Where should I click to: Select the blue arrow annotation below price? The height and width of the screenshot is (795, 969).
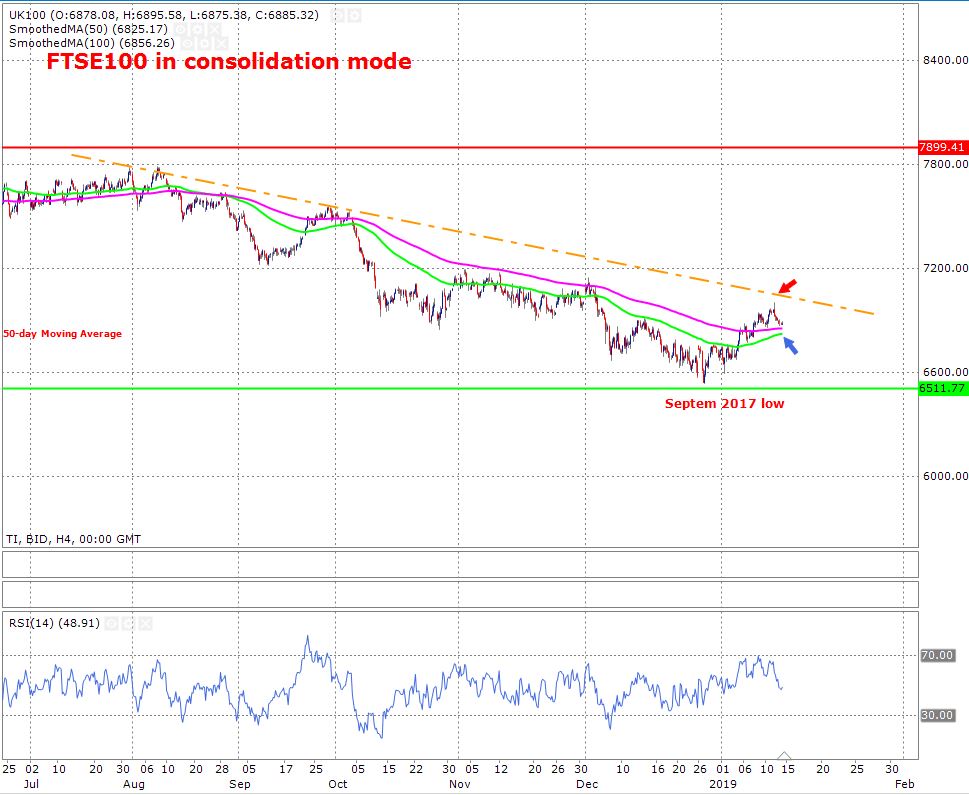791,346
